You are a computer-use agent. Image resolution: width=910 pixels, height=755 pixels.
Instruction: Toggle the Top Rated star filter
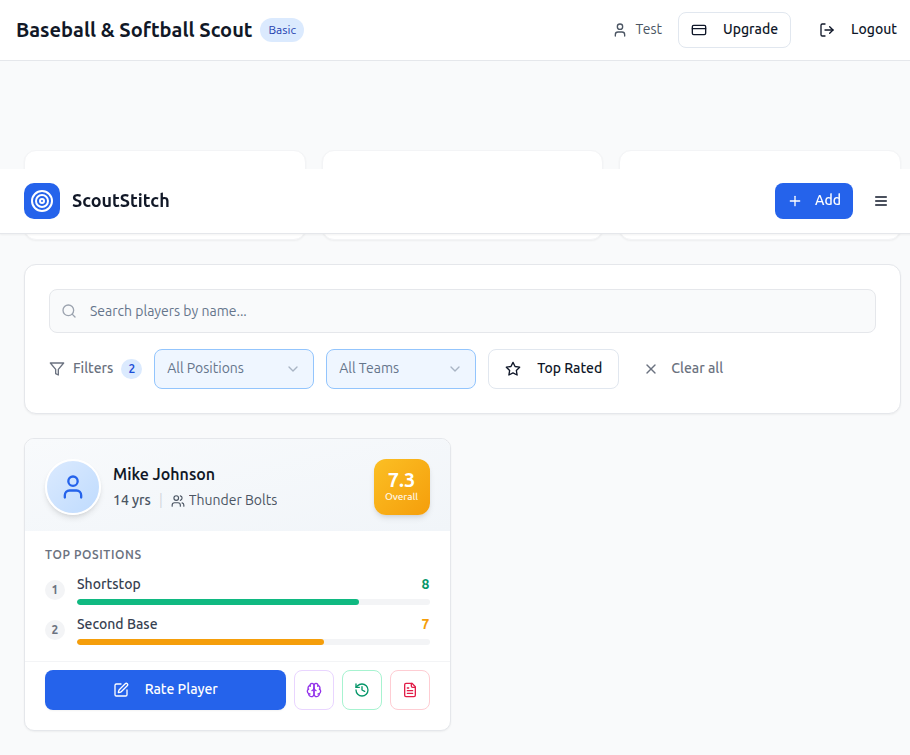(x=553, y=368)
